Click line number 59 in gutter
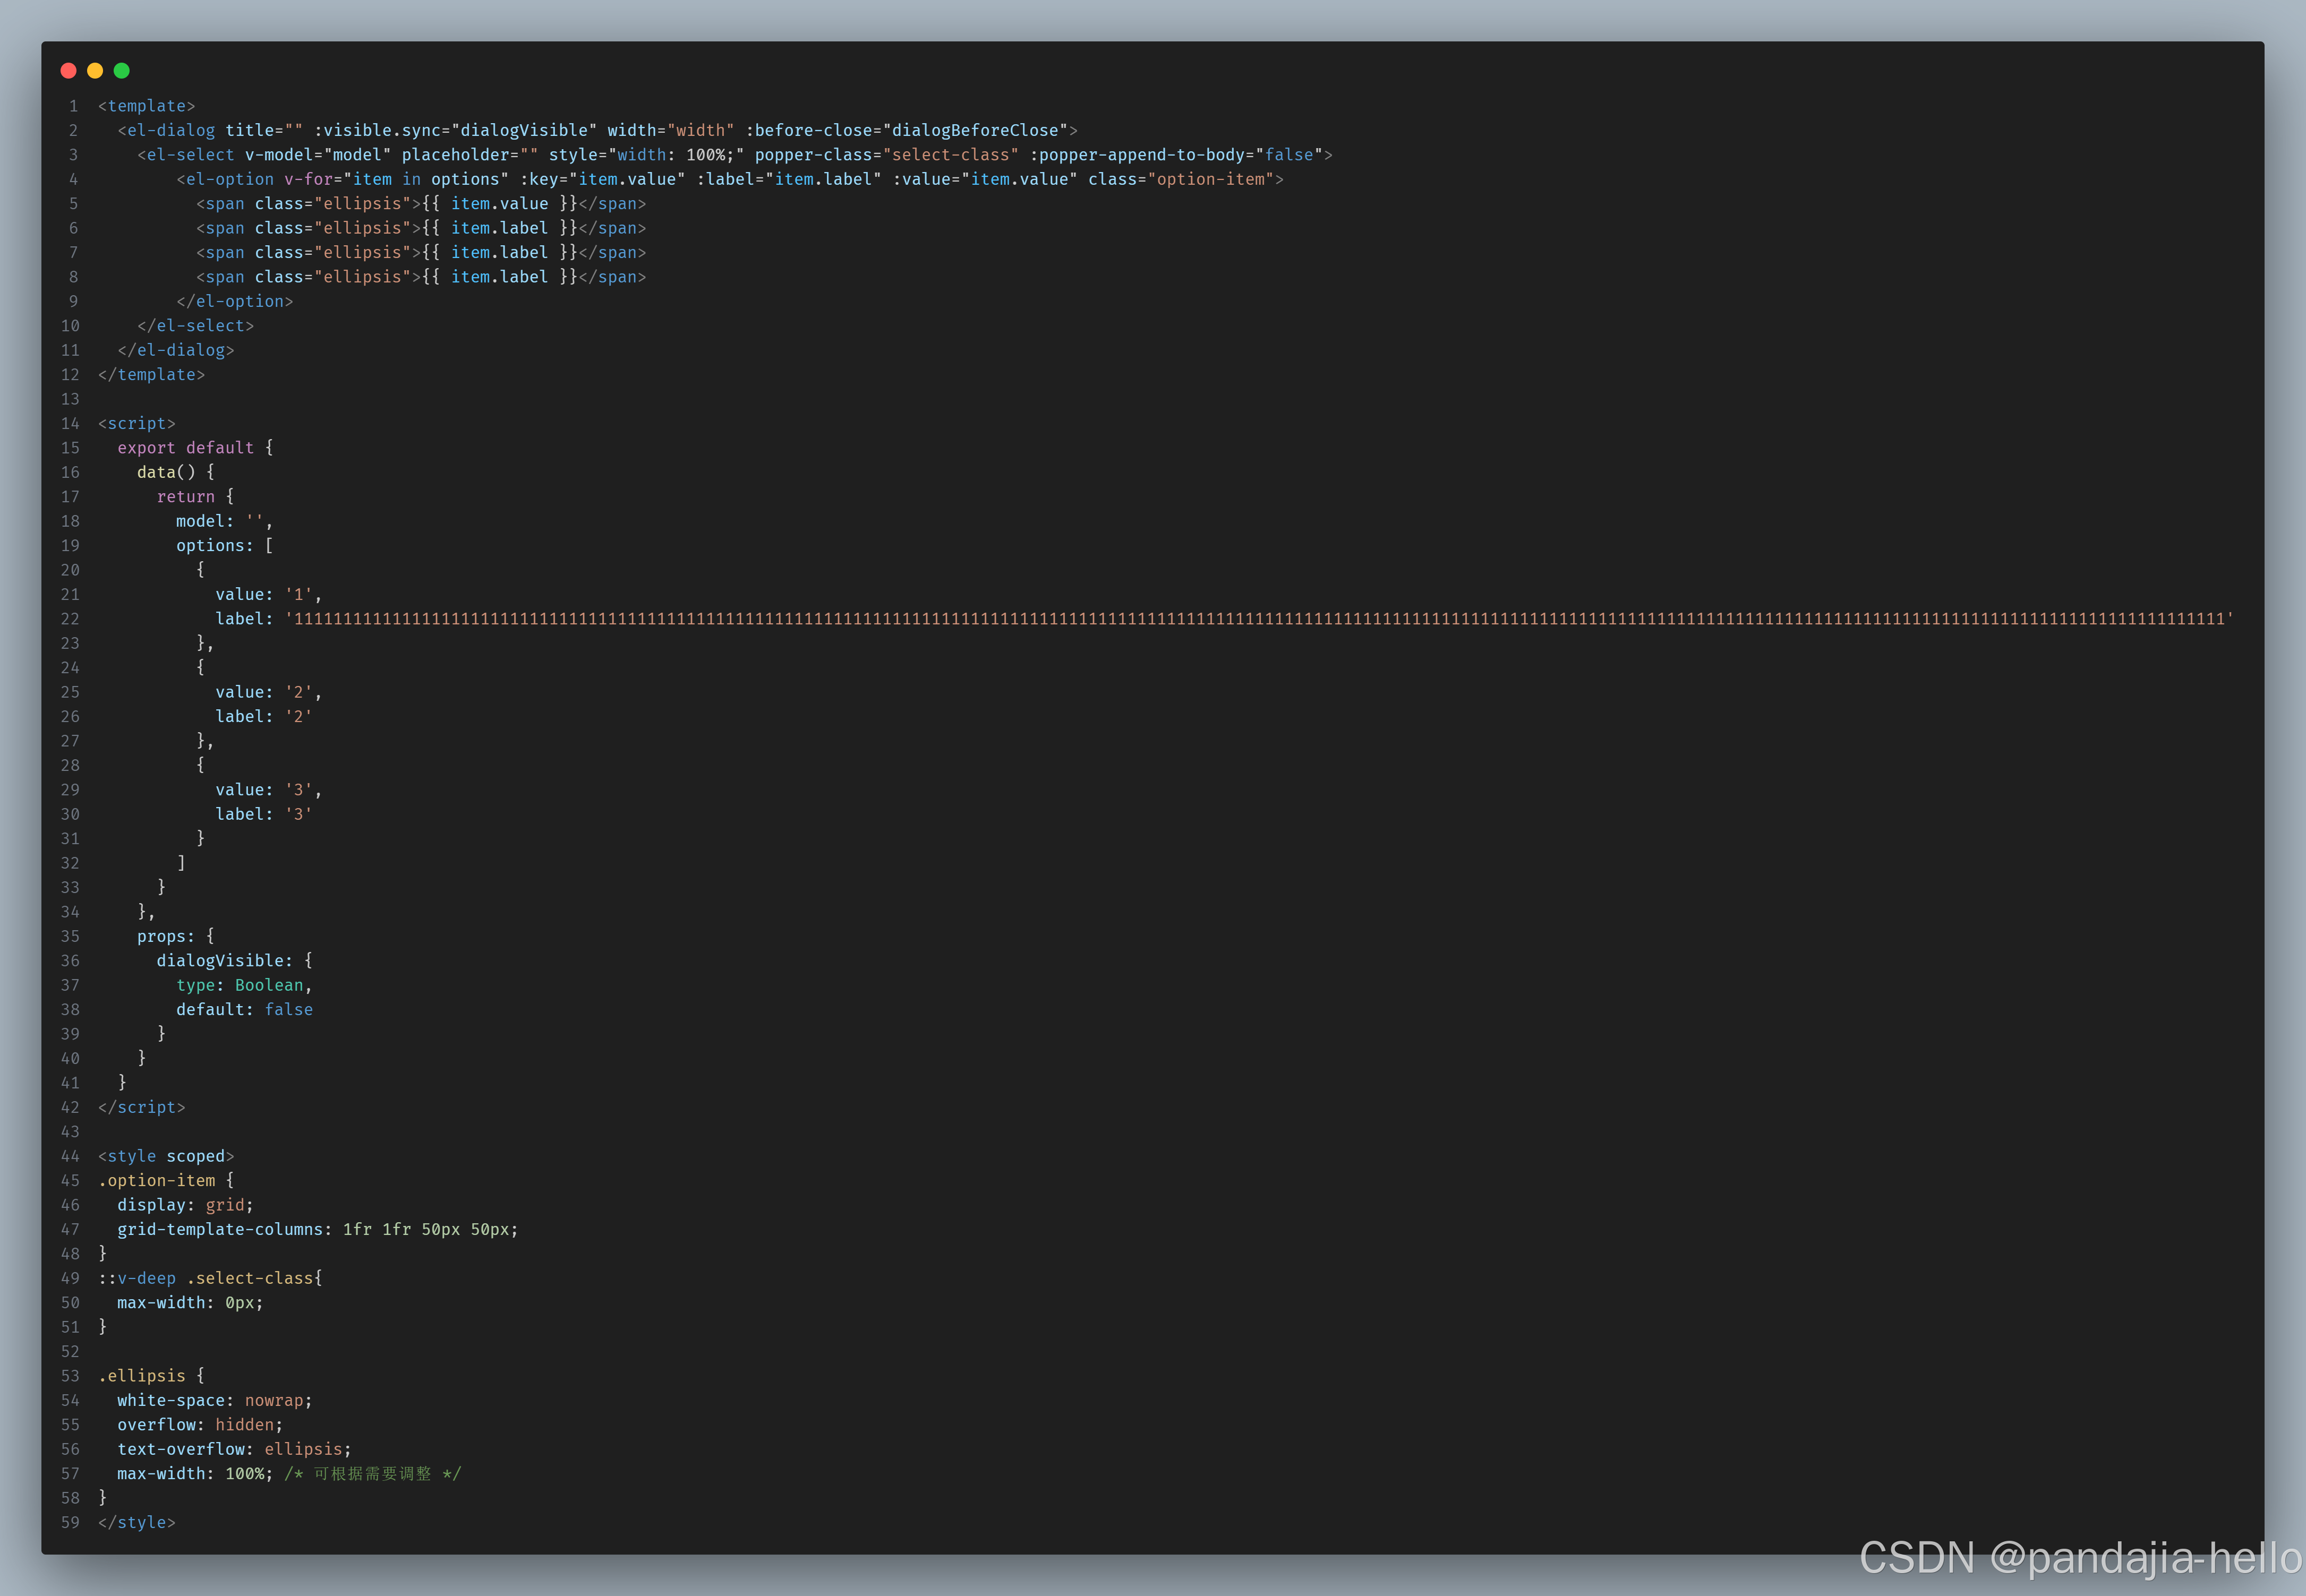 [x=70, y=1523]
